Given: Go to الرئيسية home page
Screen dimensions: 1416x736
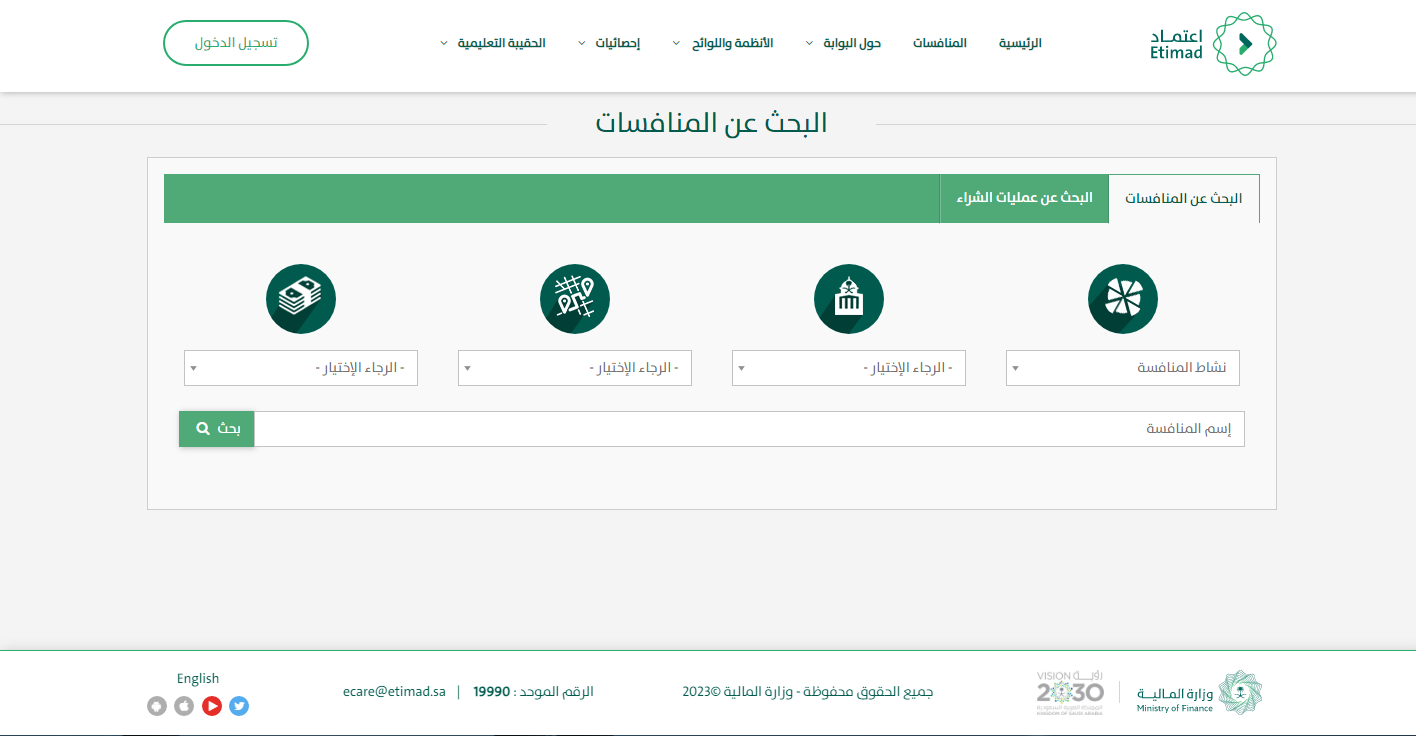Looking at the screenshot, I should tap(1020, 43).
